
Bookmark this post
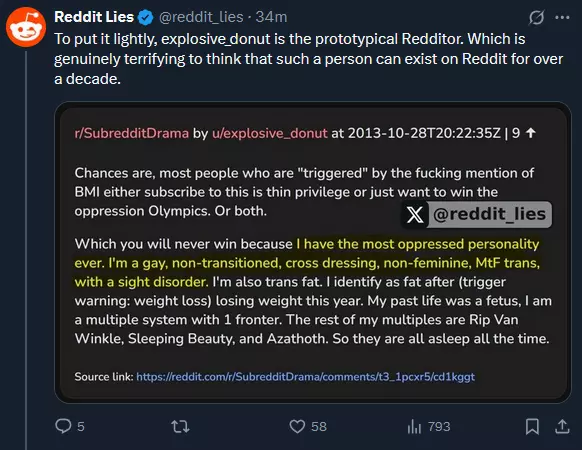pyautogui.click(x=532, y=426)
